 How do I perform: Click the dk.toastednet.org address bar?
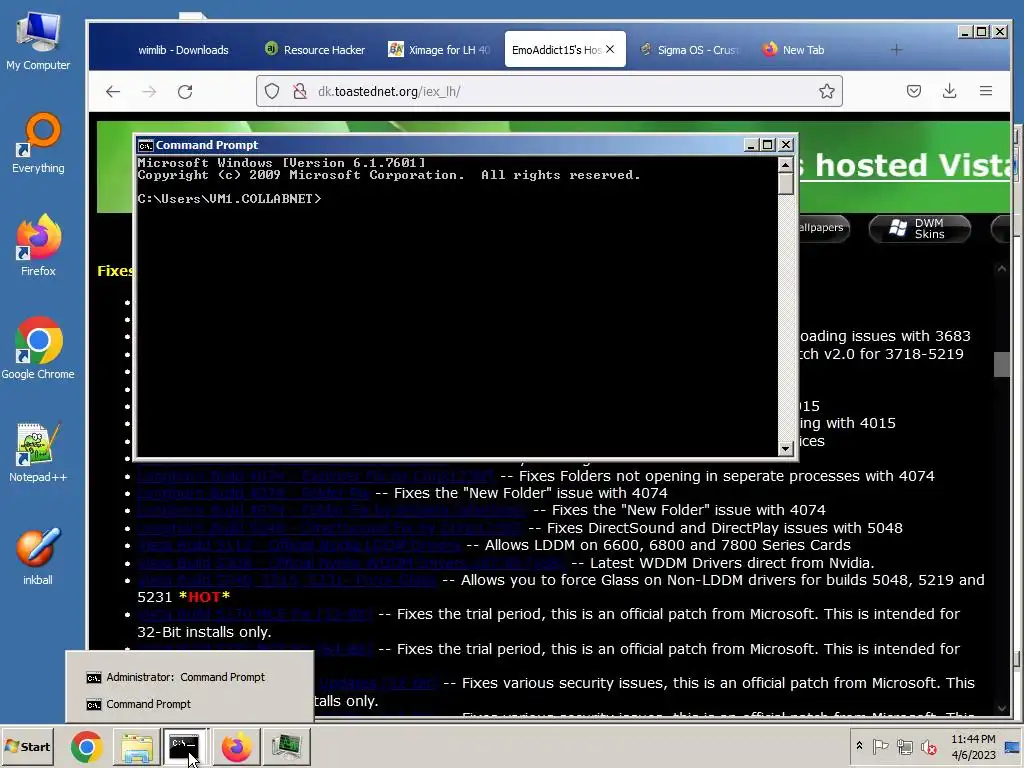tap(549, 91)
